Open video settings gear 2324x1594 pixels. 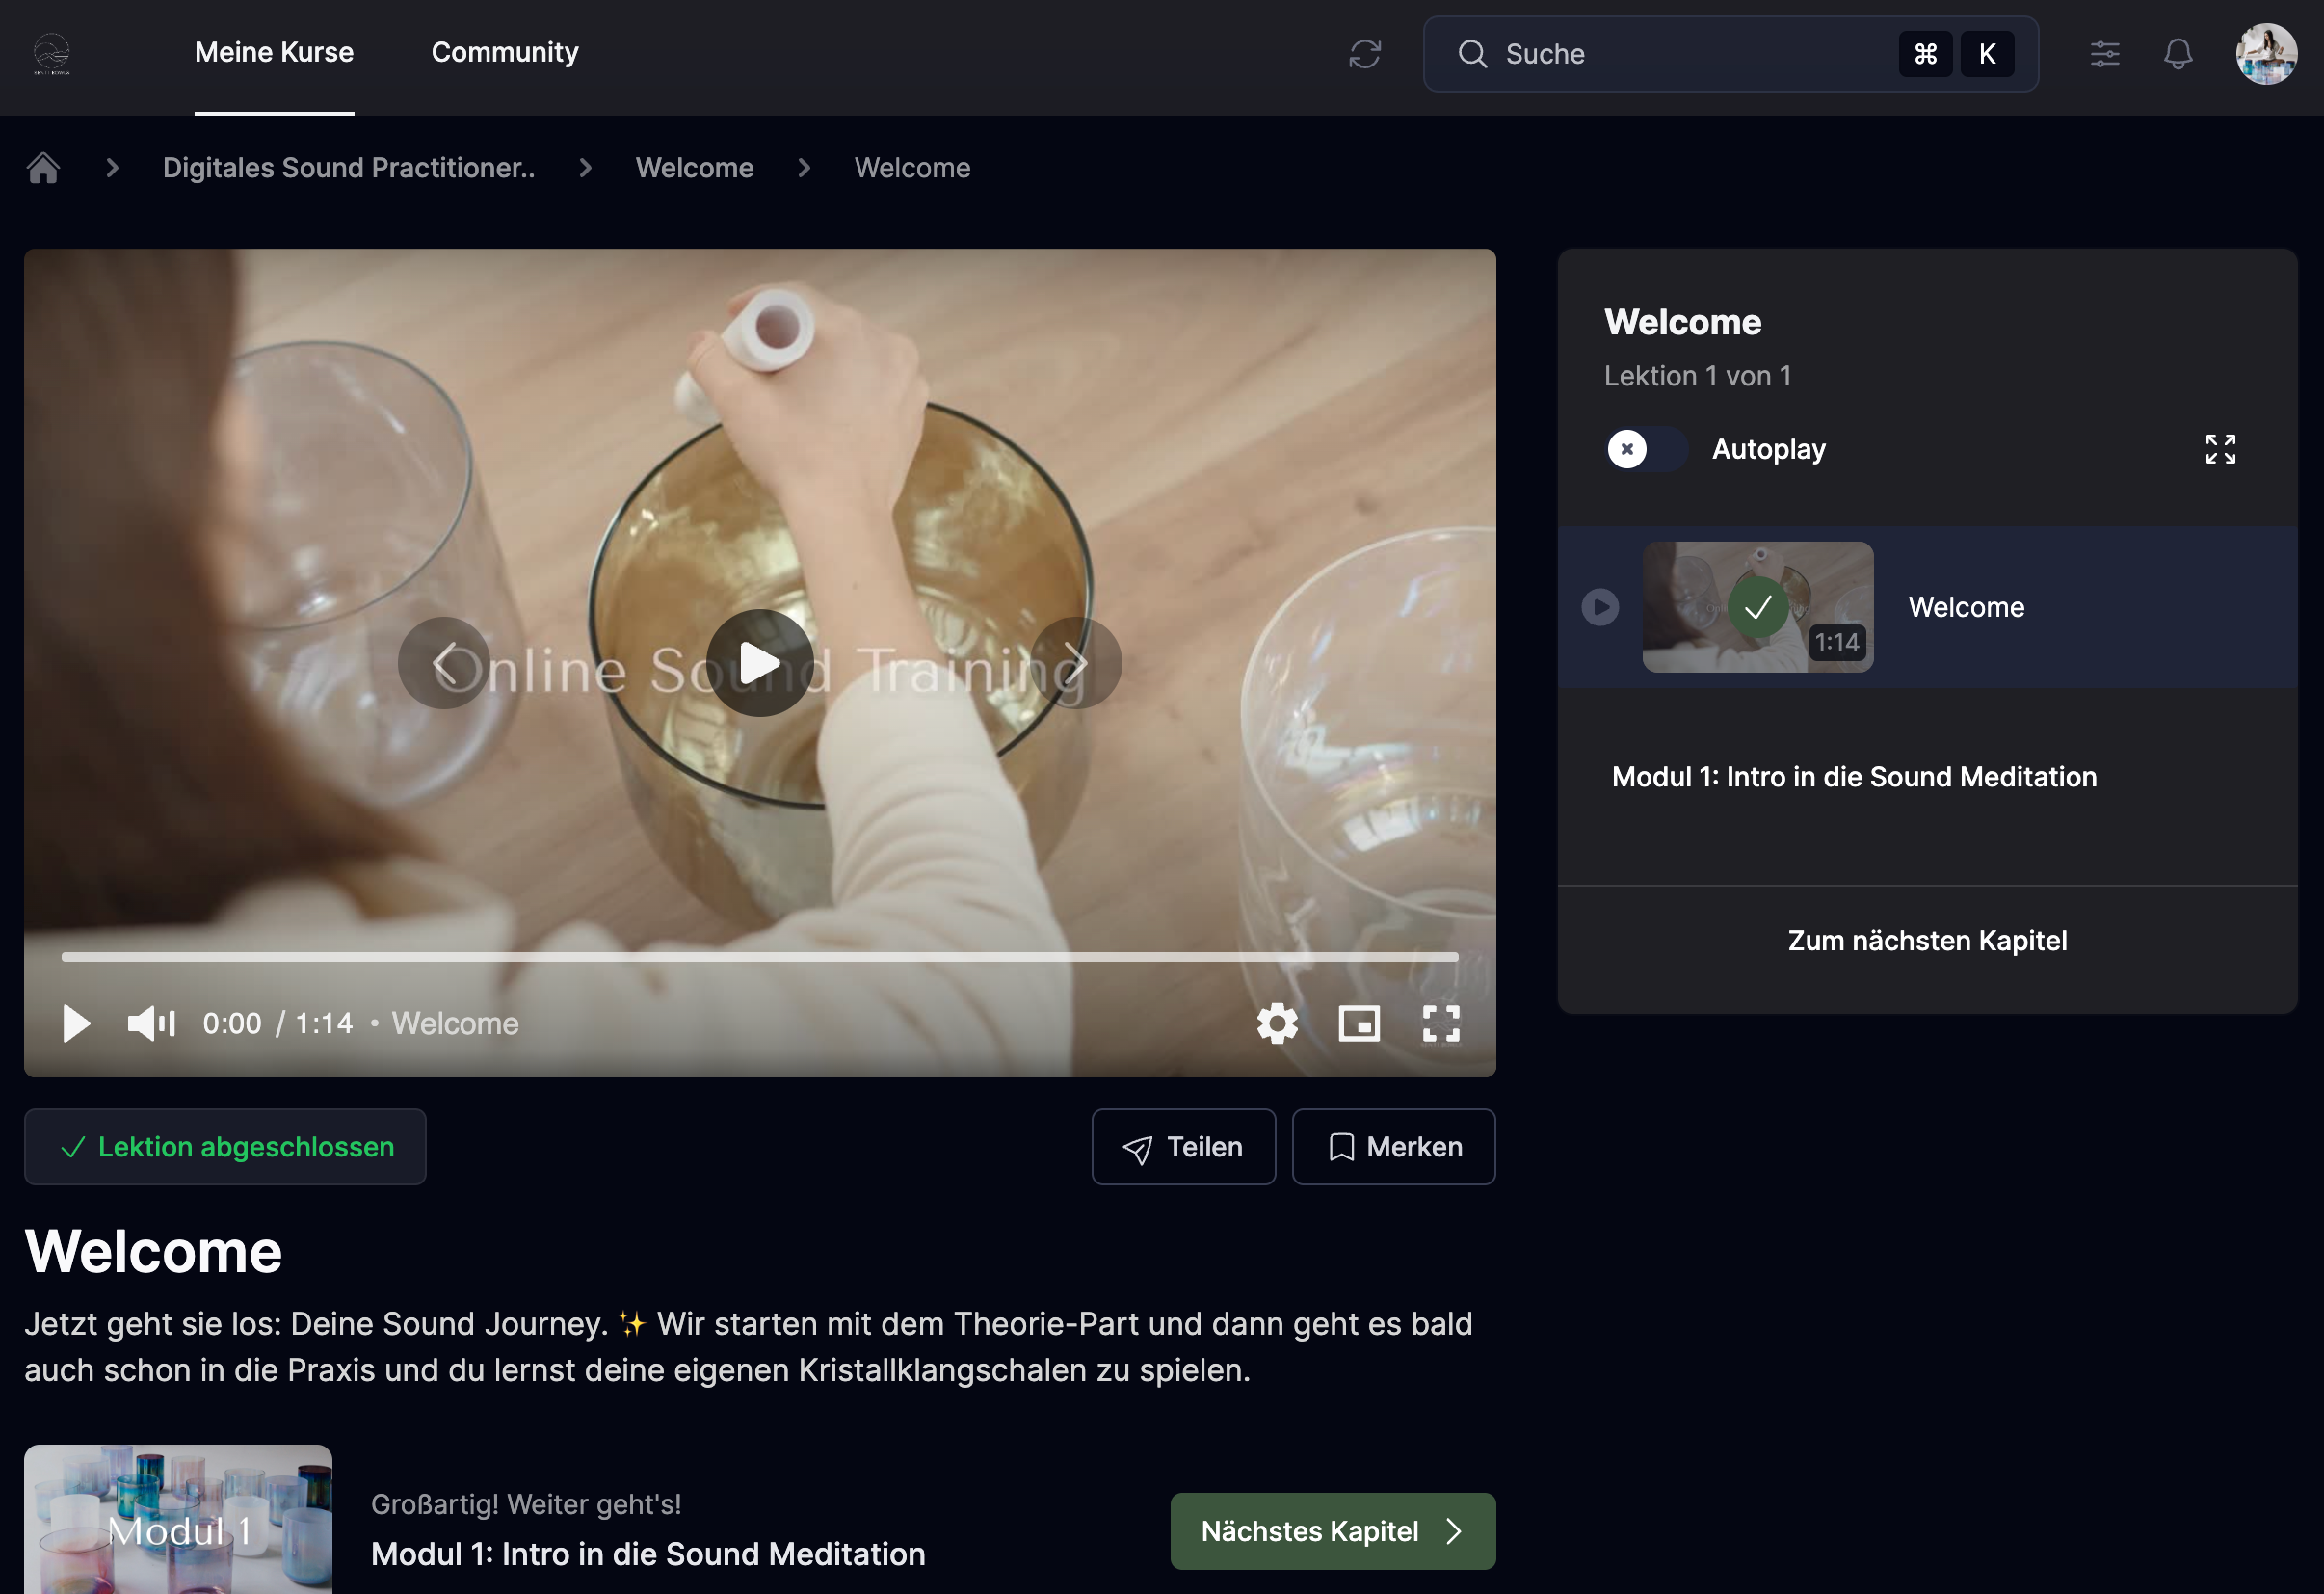point(1277,1023)
